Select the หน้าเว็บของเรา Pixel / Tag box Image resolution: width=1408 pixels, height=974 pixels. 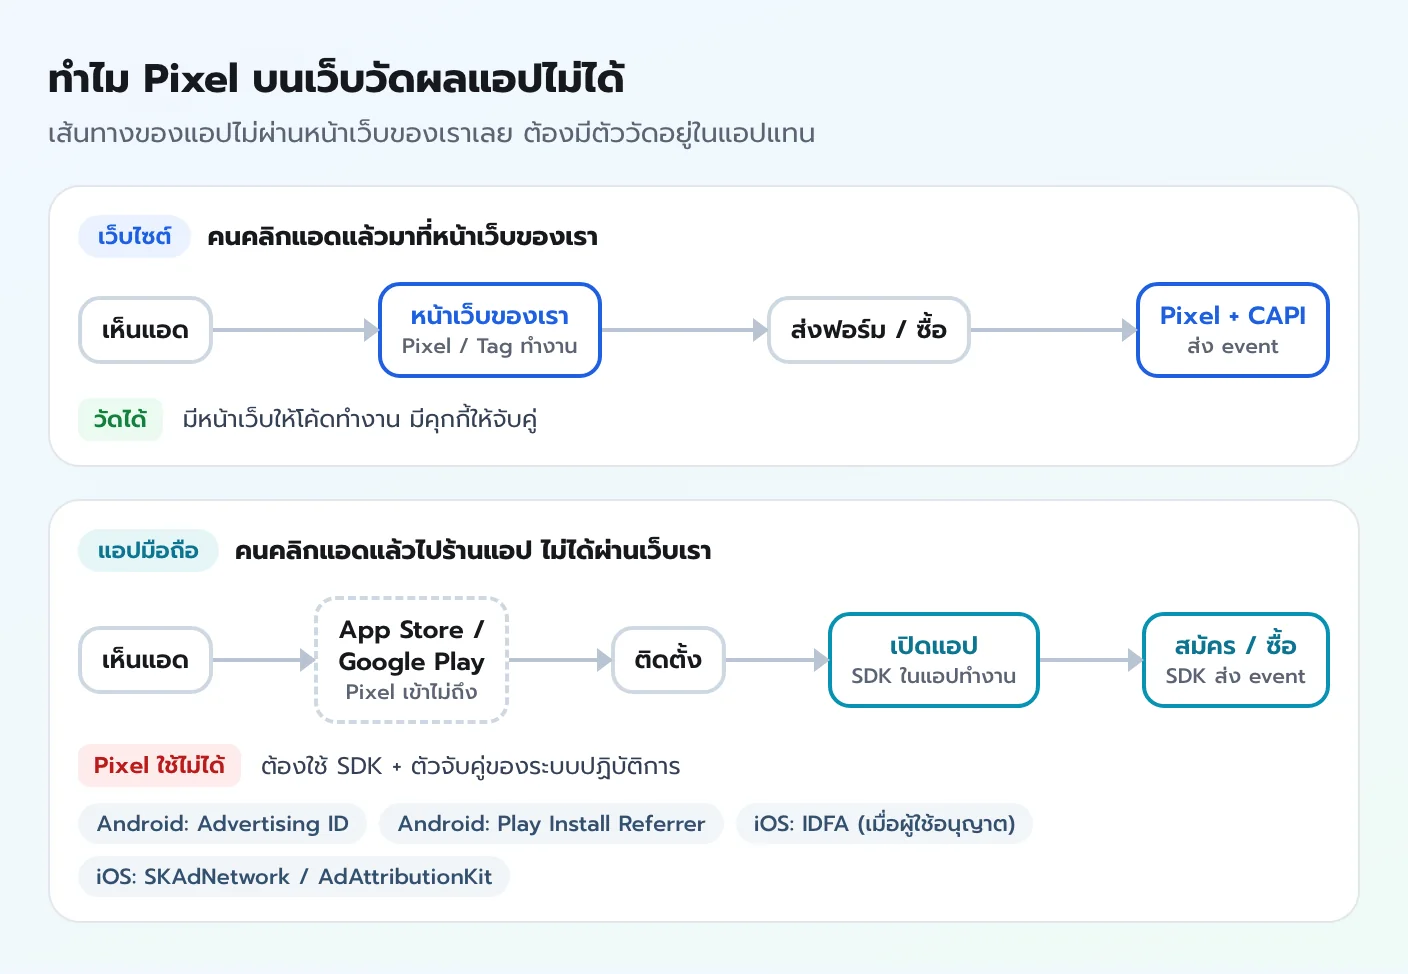coord(490,330)
